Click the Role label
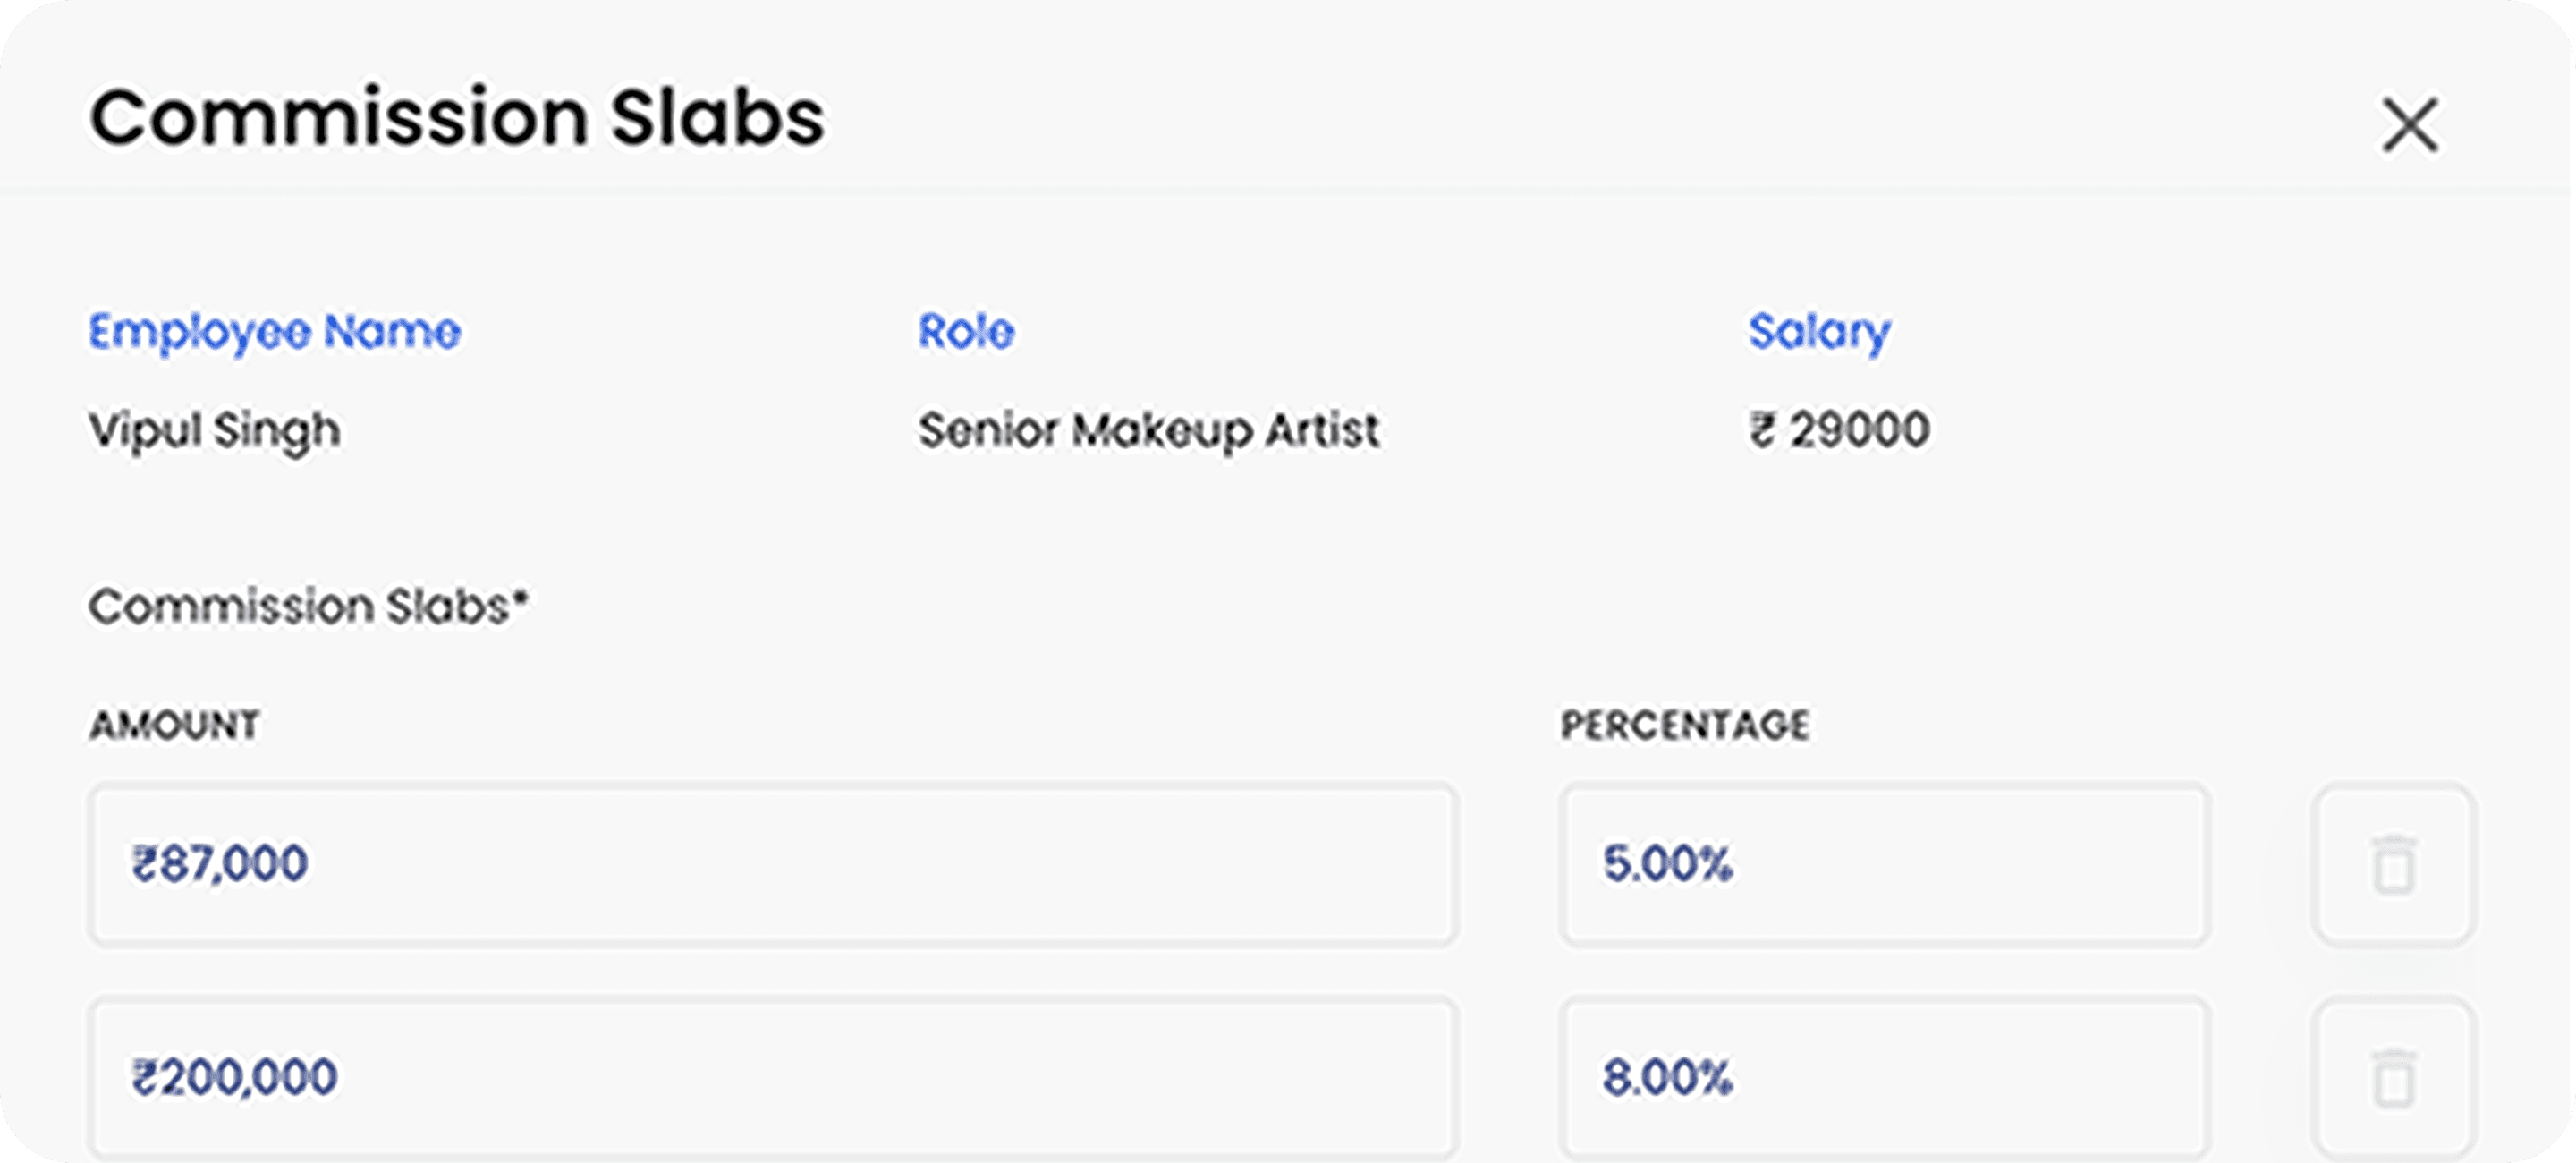 coord(966,332)
